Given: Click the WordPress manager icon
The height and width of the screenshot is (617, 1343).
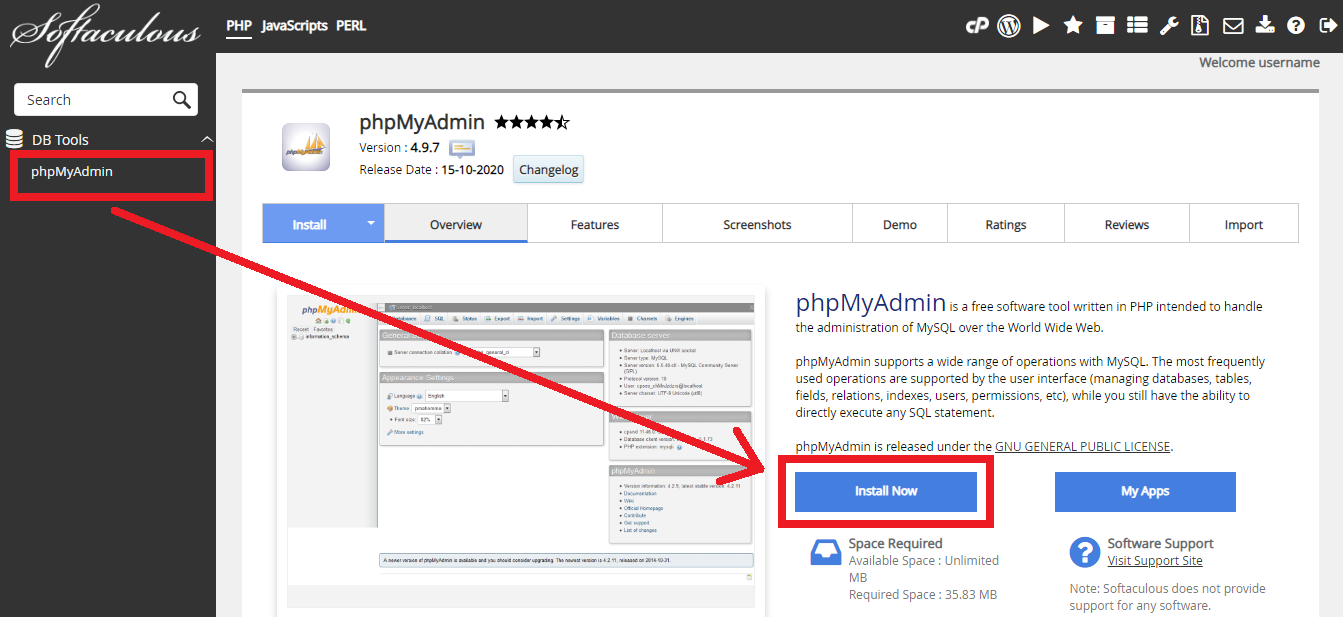Looking at the screenshot, I should (1009, 25).
